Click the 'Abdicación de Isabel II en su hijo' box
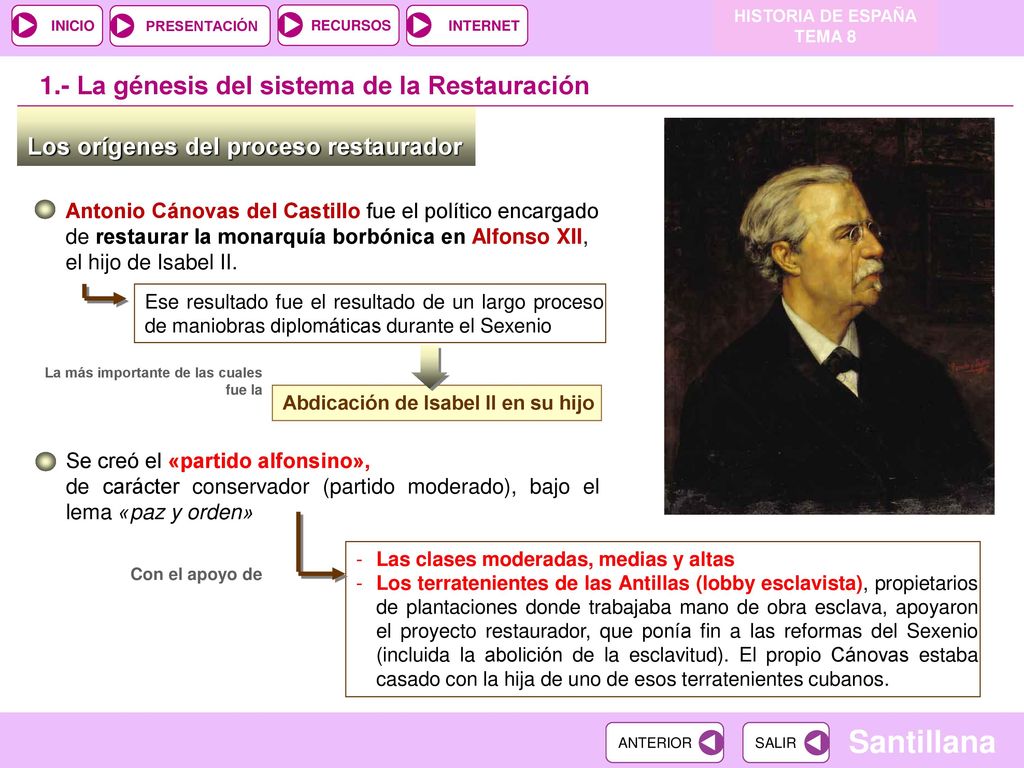 point(437,403)
